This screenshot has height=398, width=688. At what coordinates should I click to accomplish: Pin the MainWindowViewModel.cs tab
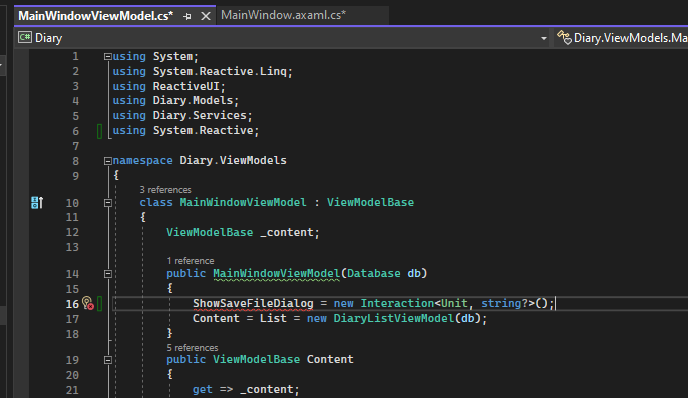187,17
